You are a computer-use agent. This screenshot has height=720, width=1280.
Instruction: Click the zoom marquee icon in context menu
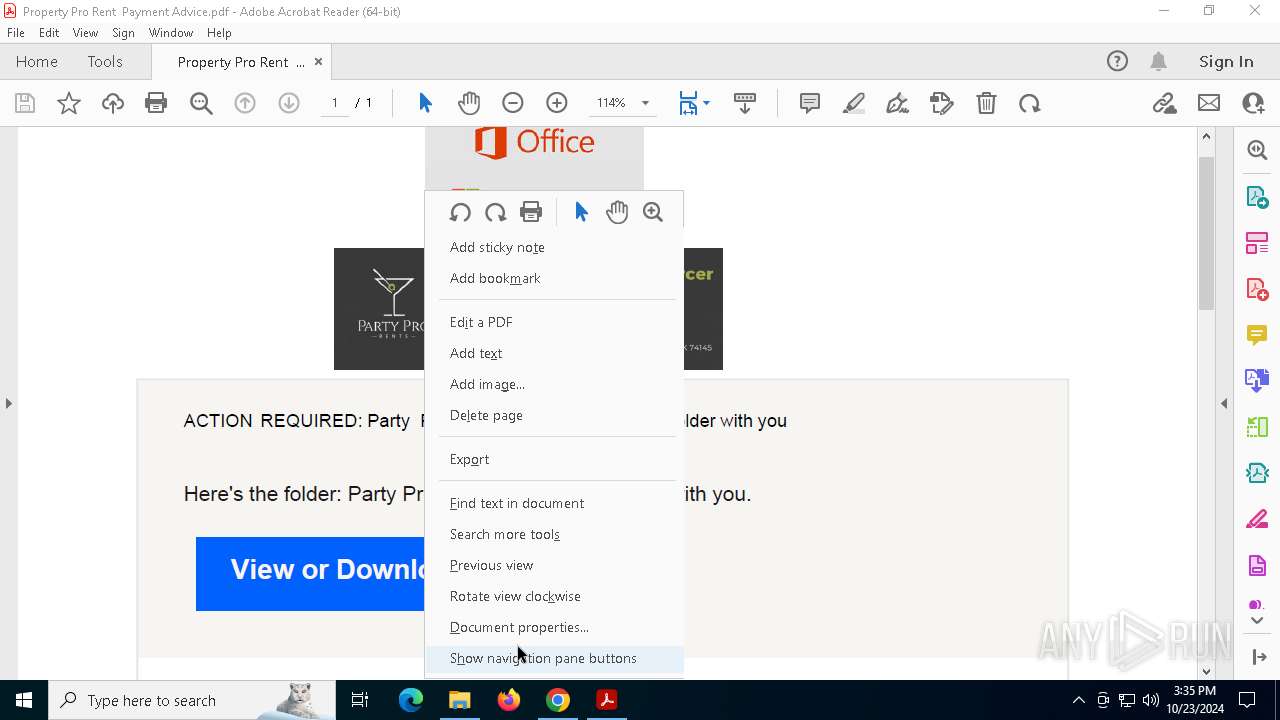pos(653,212)
